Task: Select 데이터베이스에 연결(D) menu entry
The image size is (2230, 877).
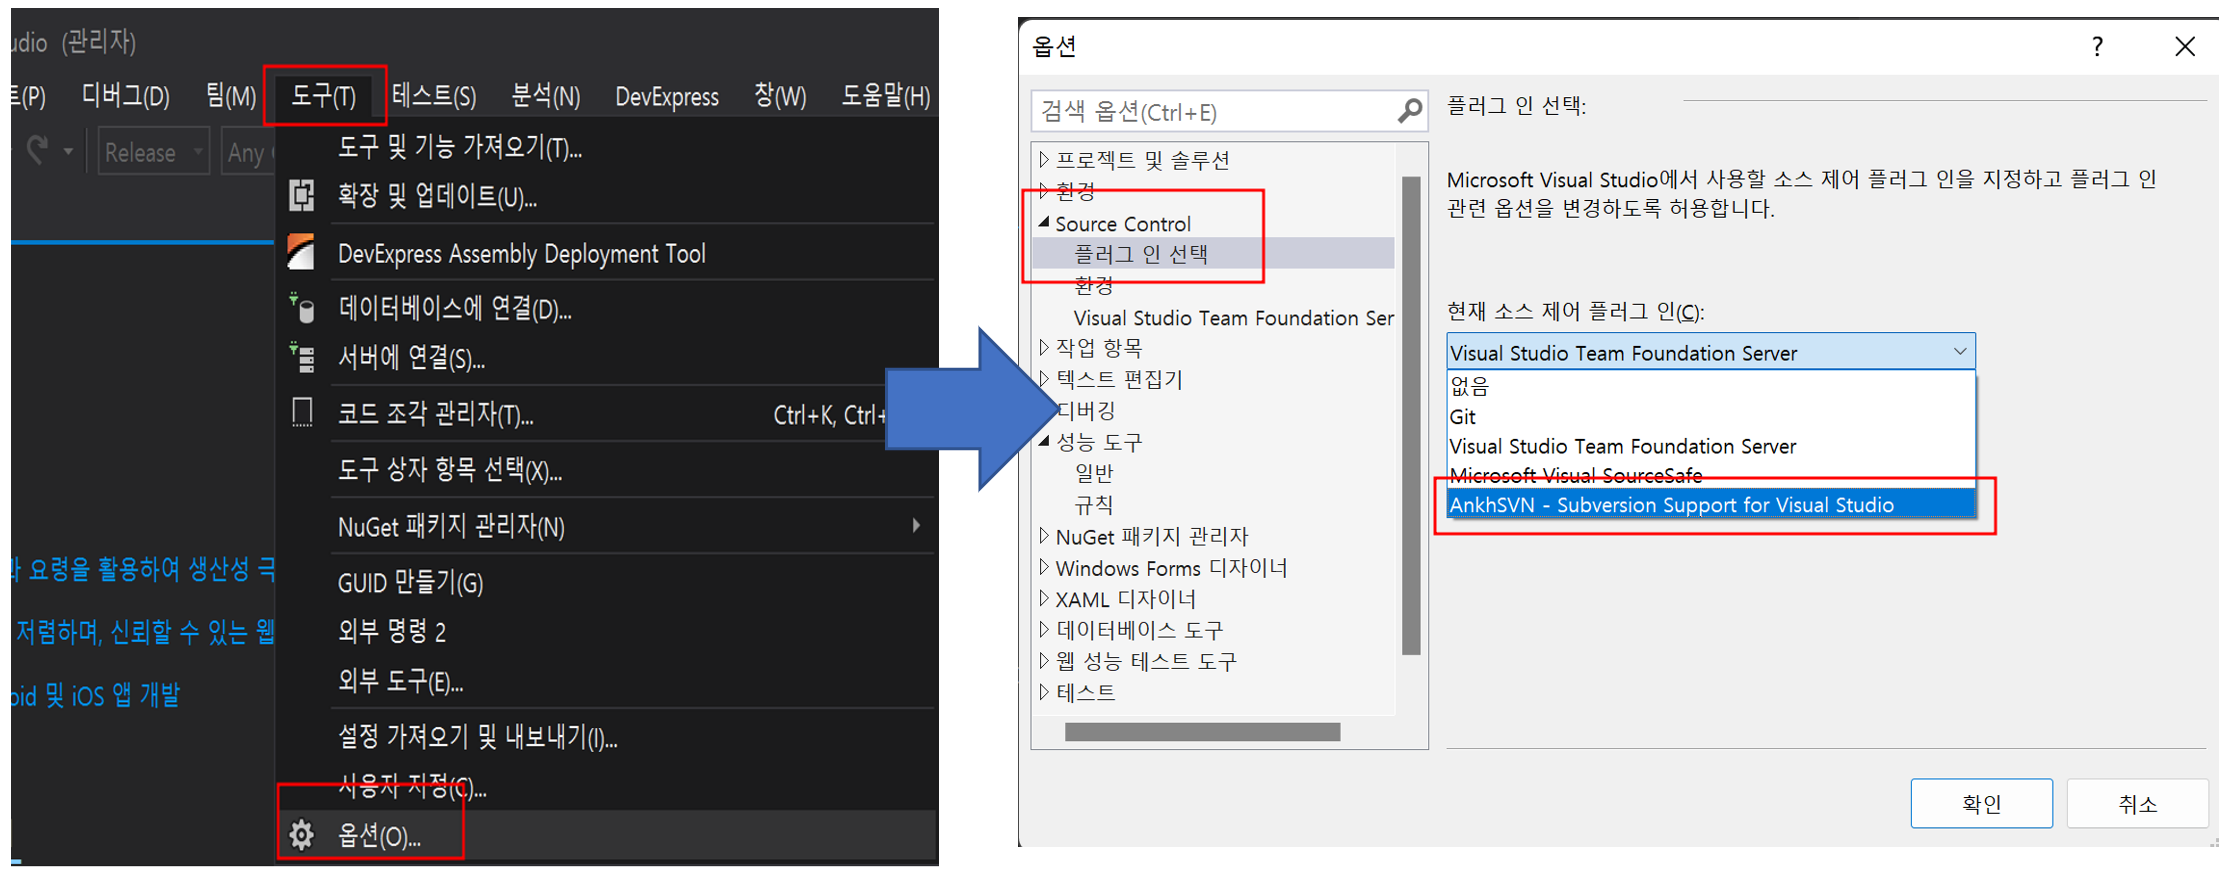Action: click(x=606, y=308)
